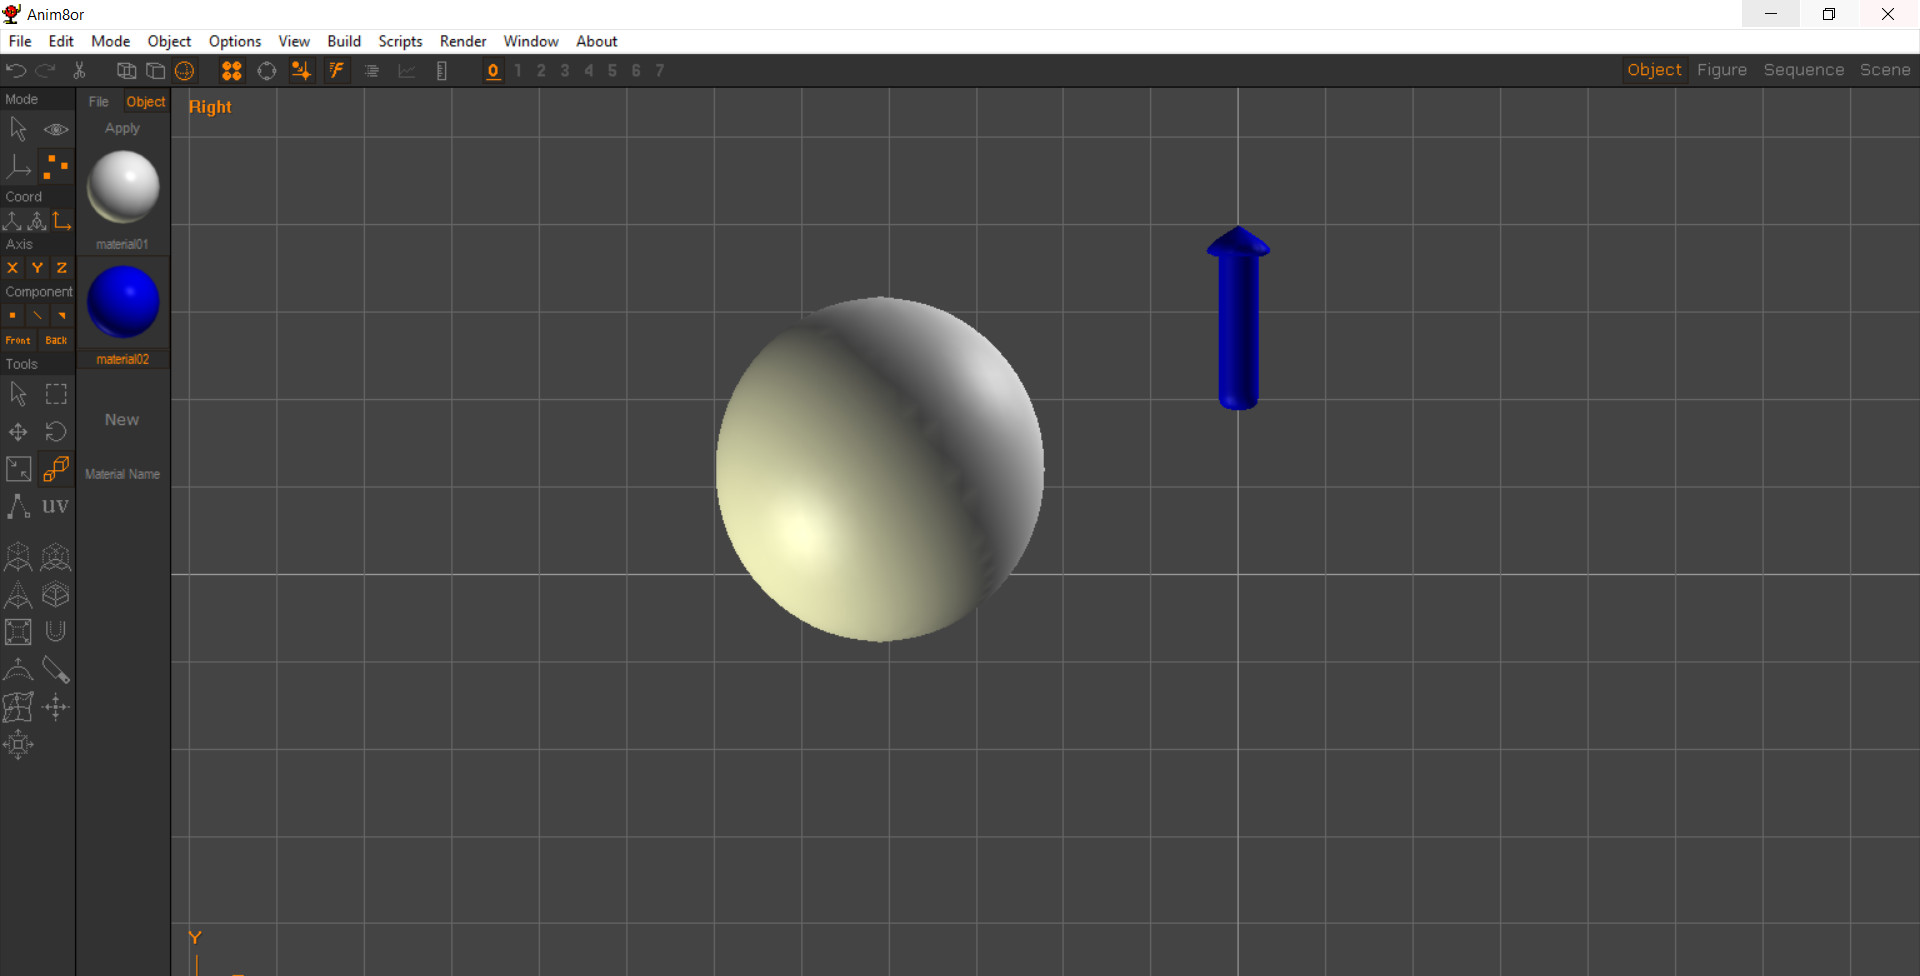Choose the Scale tool icon
Image resolution: width=1920 pixels, height=976 pixels.
tap(18, 469)
